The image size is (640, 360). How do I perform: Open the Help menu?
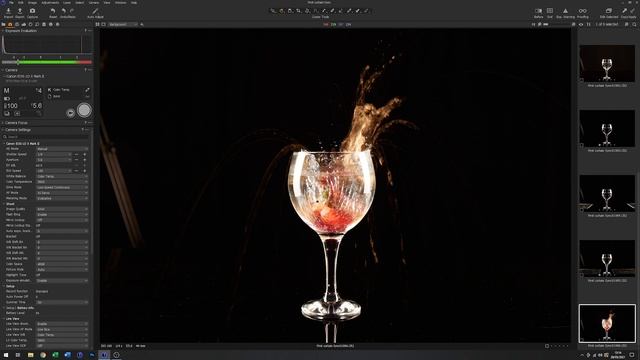[x=134, y=2]
